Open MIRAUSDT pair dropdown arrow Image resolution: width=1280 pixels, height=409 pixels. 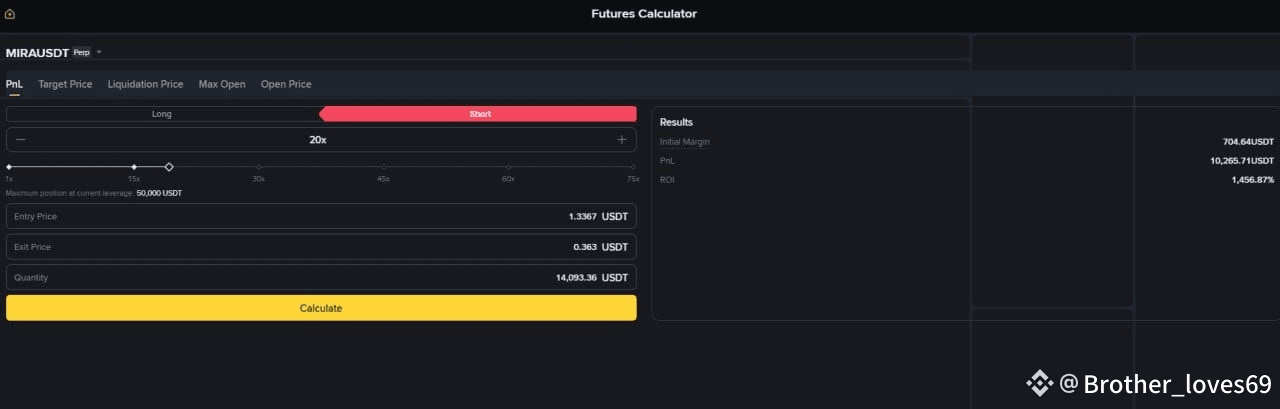[99, 52]
